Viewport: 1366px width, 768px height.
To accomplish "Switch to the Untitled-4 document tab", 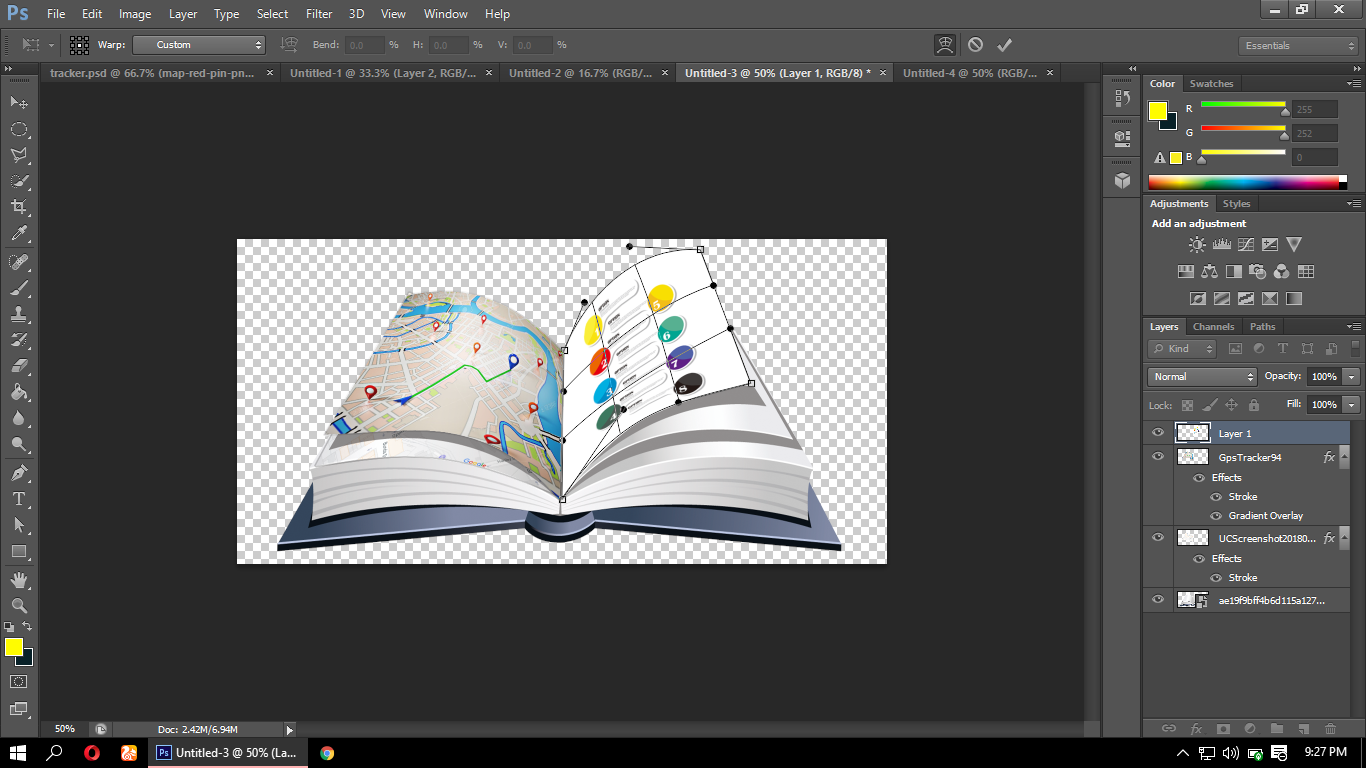I will [969, 73].
